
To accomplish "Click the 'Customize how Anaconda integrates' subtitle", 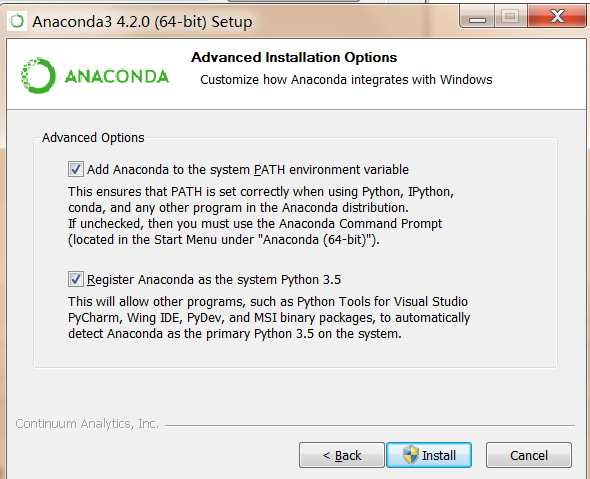I will click(346, 80).
